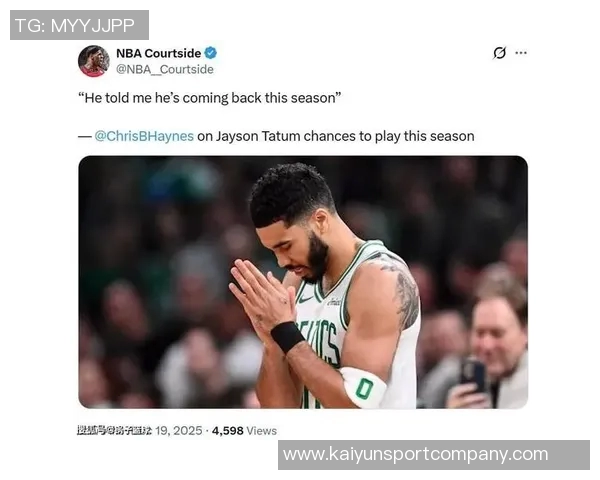This screenshot has height=480, width=600.
Task: Open the three-dot more options menu
Action: (x=521, y=53)
